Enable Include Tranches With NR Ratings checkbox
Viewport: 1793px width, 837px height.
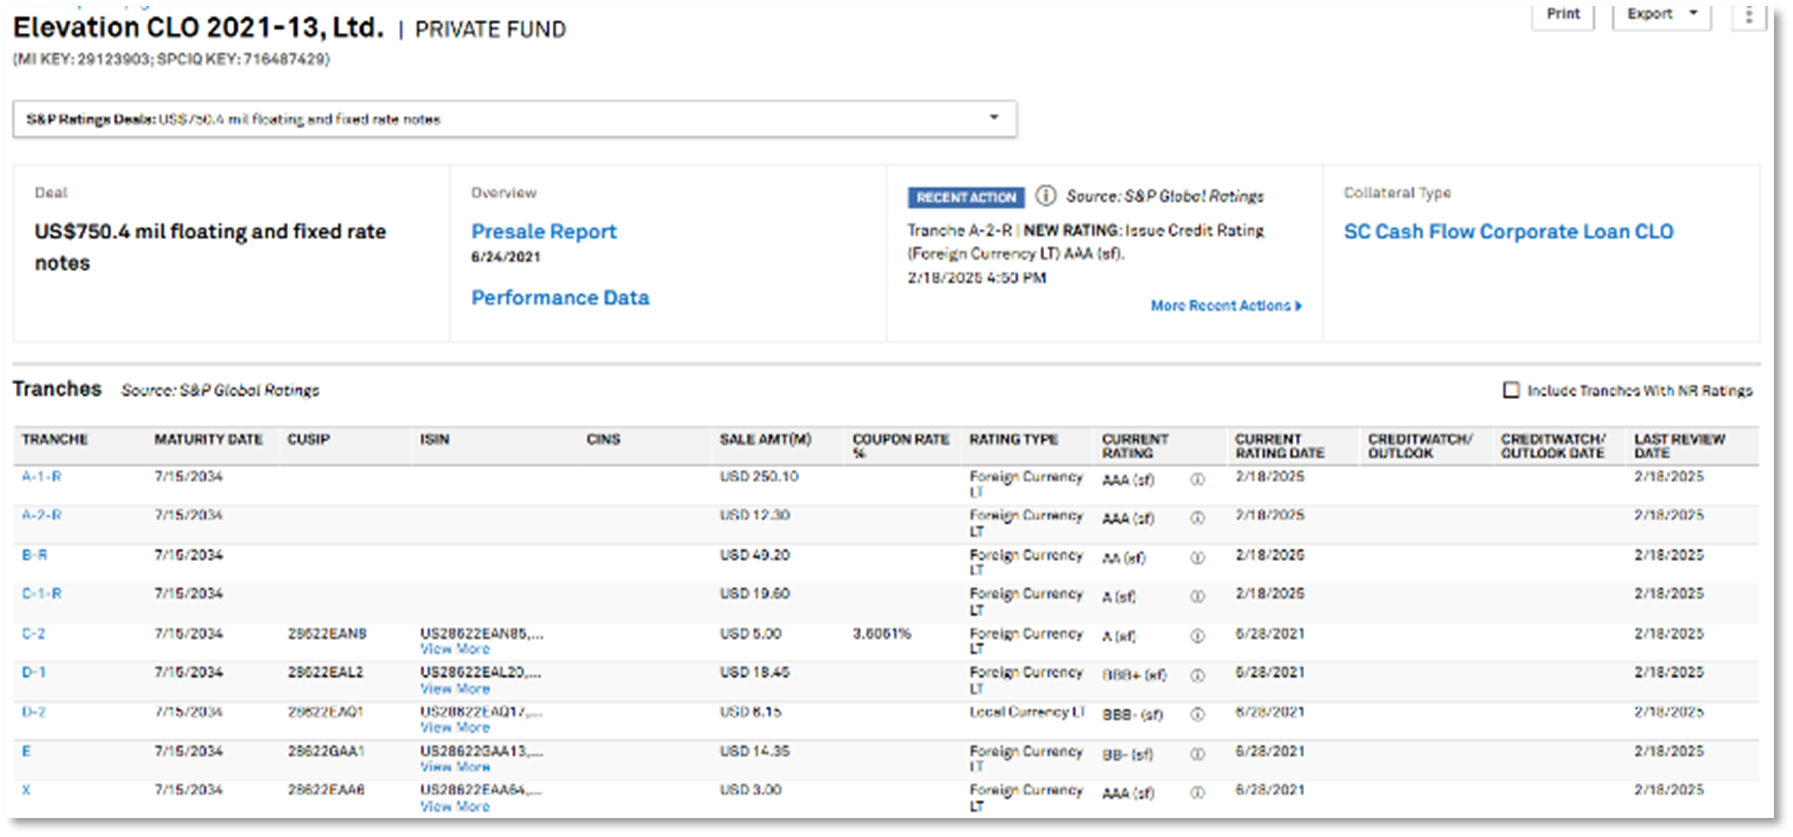click(1511, 390)
